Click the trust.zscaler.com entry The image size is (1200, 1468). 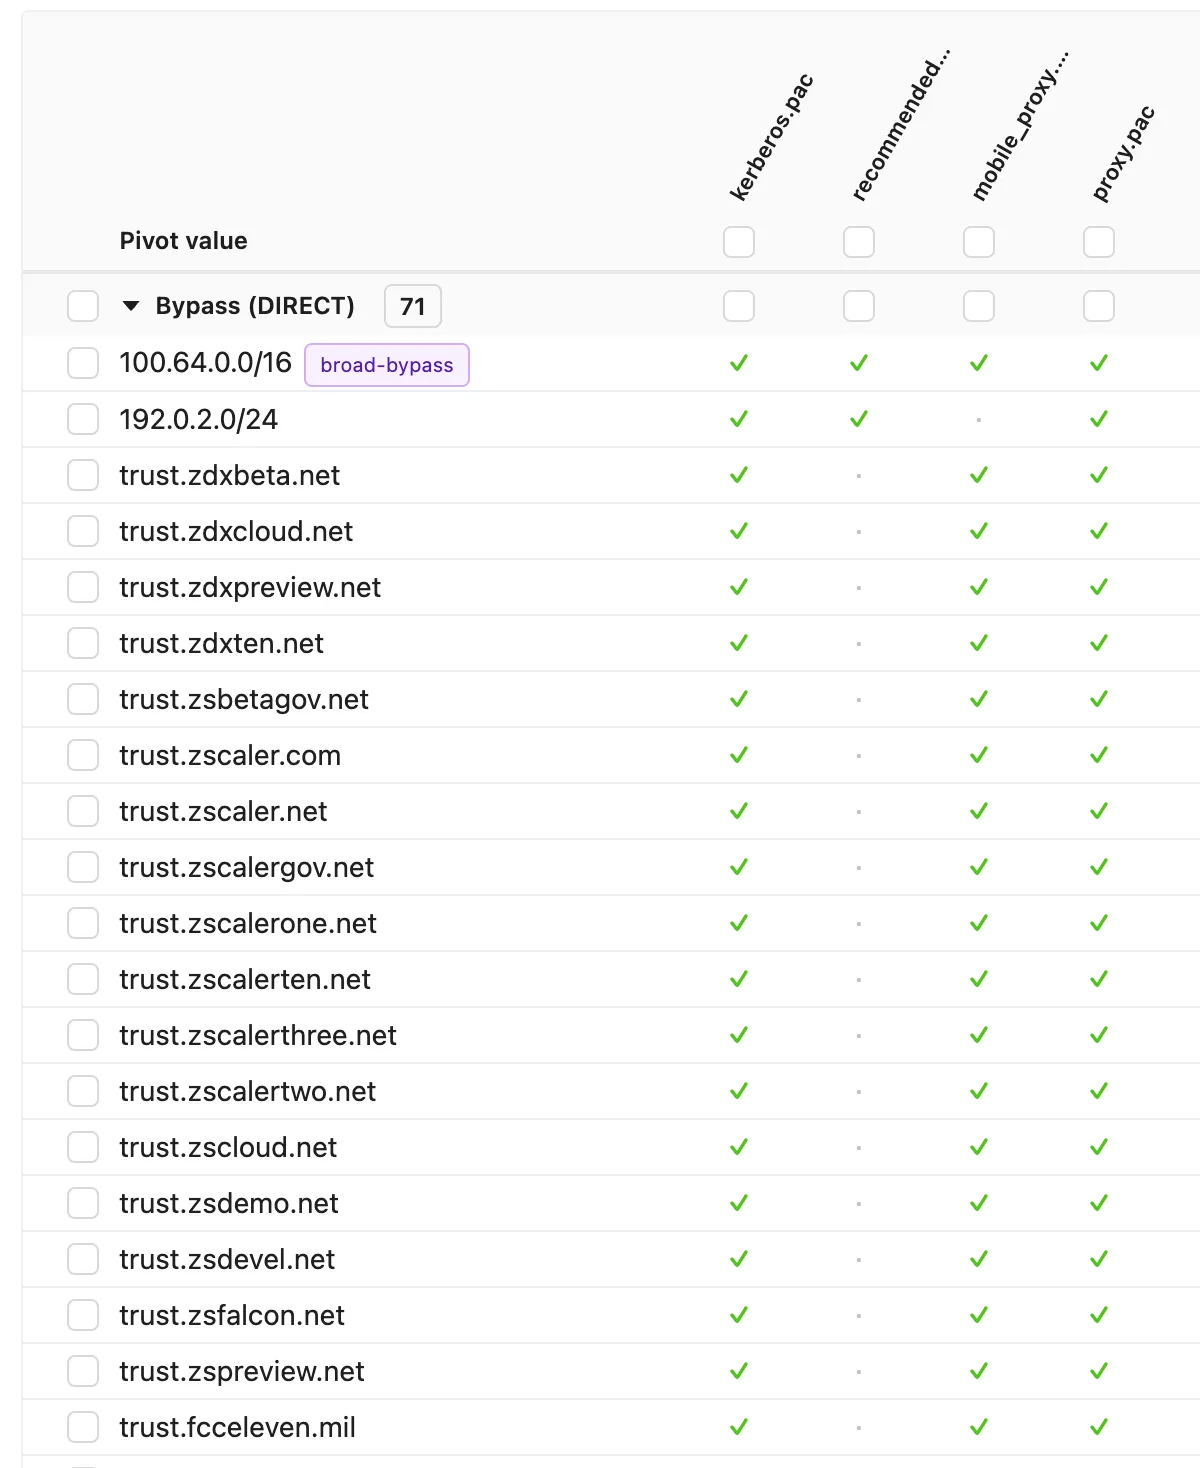(230, 755)
